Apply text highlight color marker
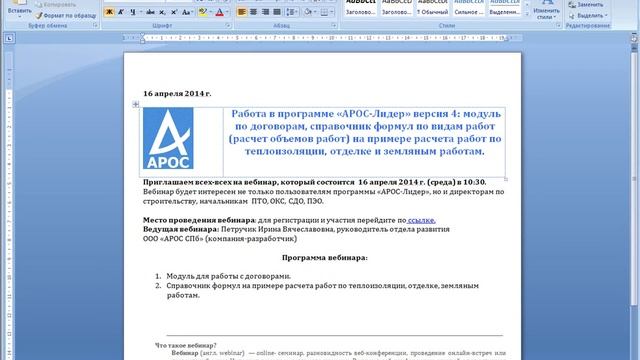 coord(202,12)
